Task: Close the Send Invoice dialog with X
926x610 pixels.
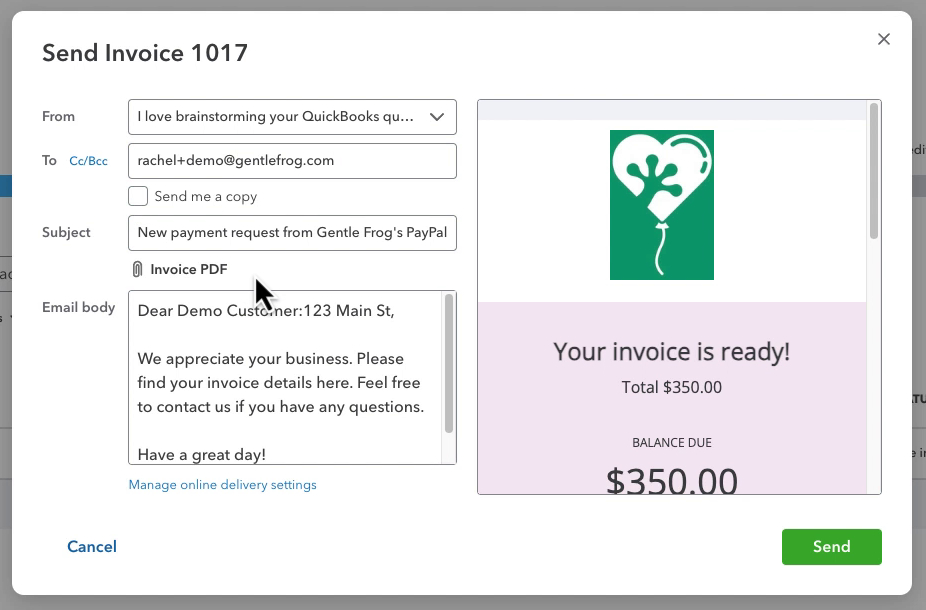Action: click(x=883, y=39)
